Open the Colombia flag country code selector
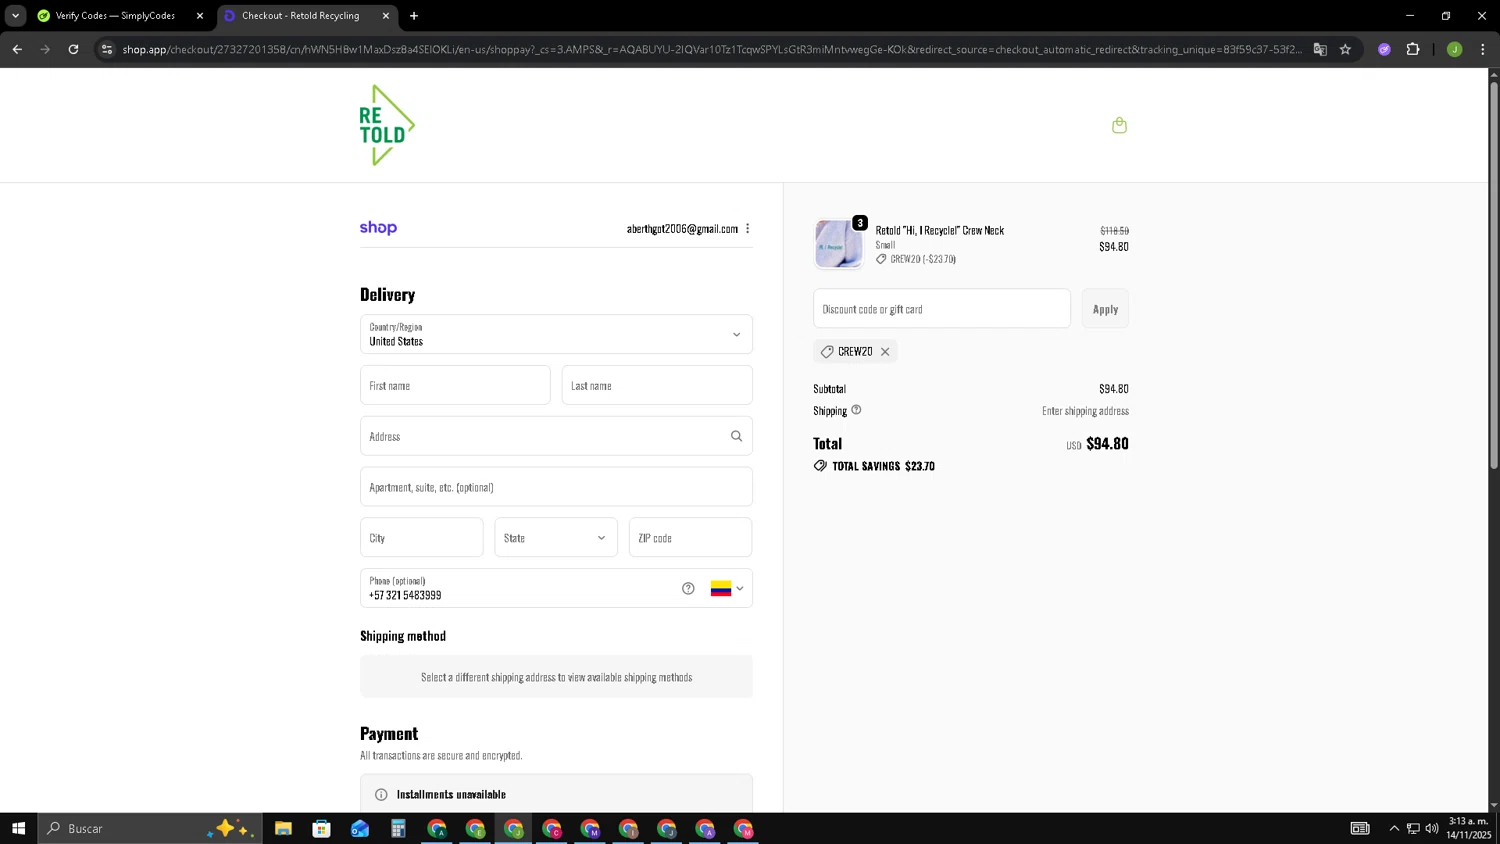Image resolution: width=1500 pixels, height=844 pixels. [x=727, y=588]
